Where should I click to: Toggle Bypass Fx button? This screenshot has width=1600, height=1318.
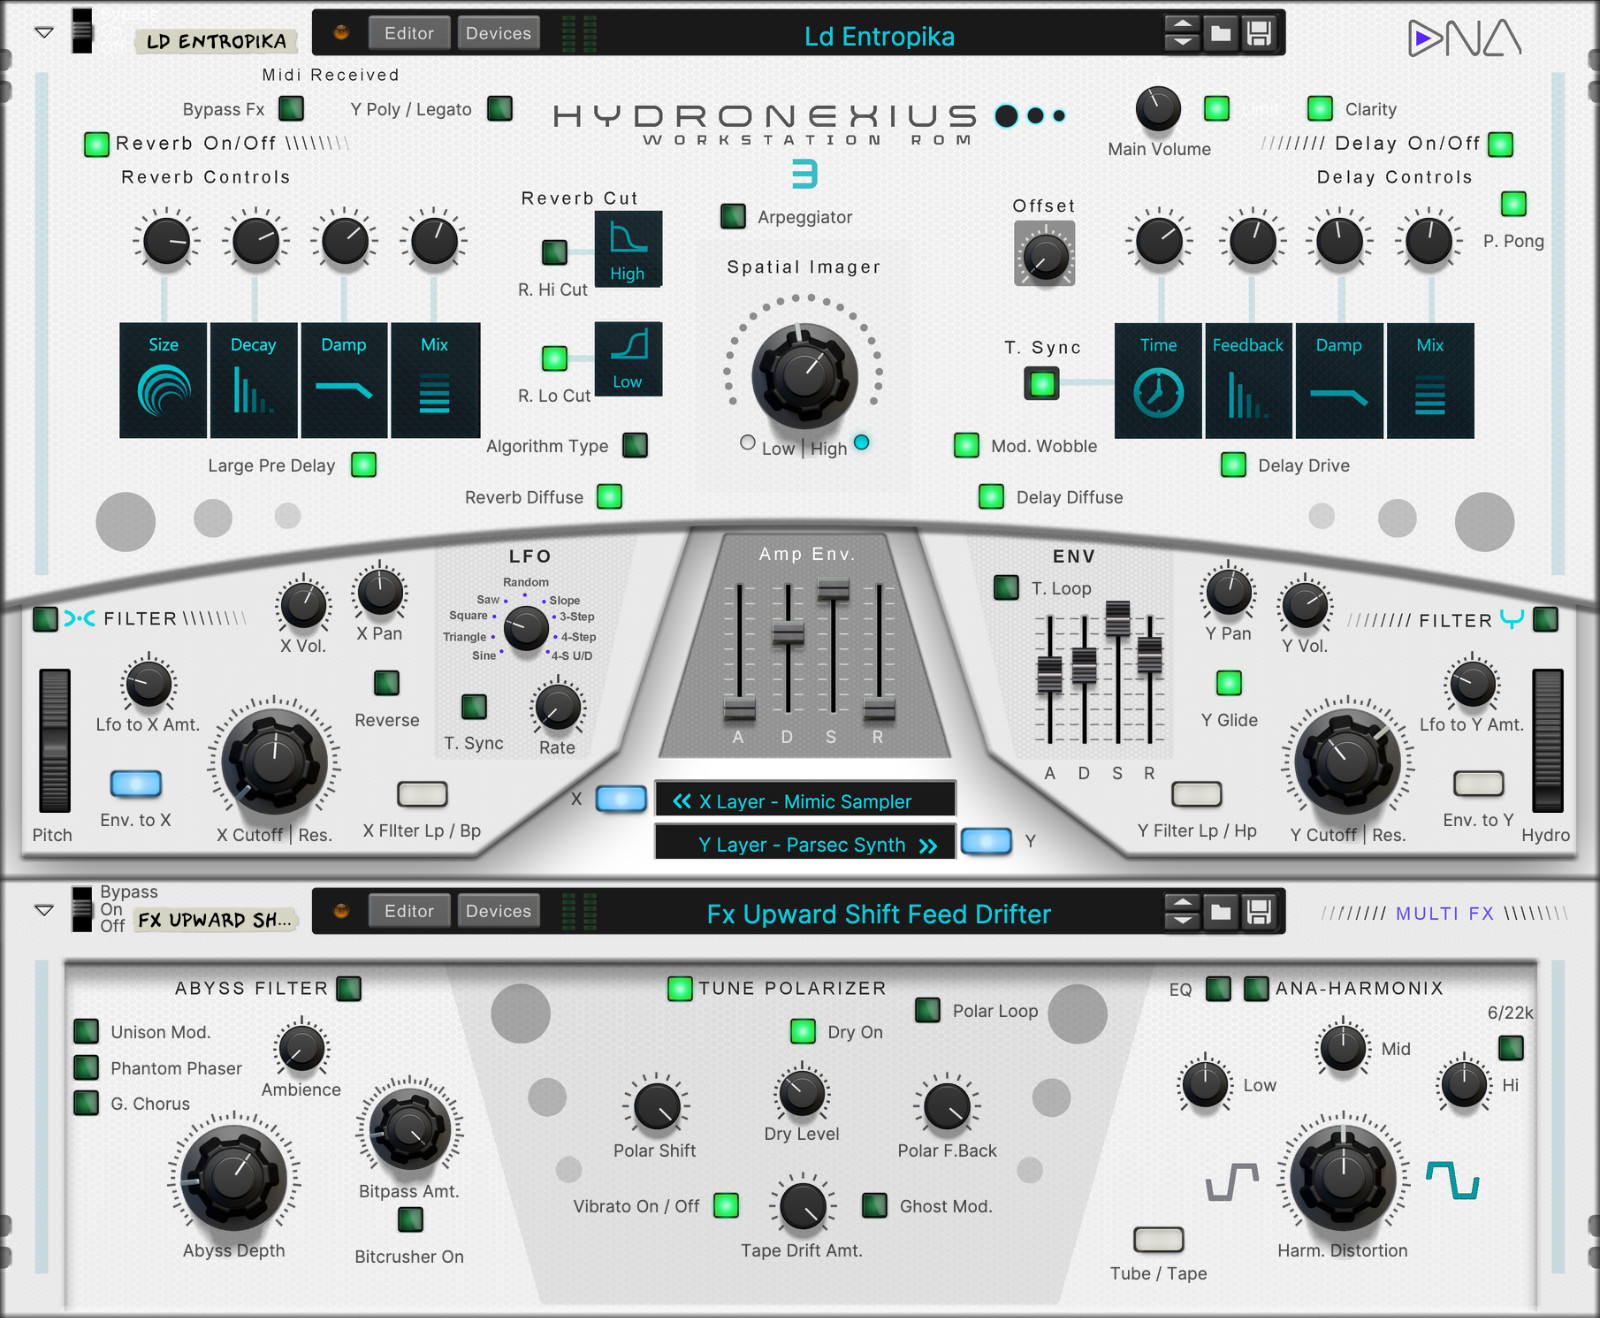[x=291, y=108]
